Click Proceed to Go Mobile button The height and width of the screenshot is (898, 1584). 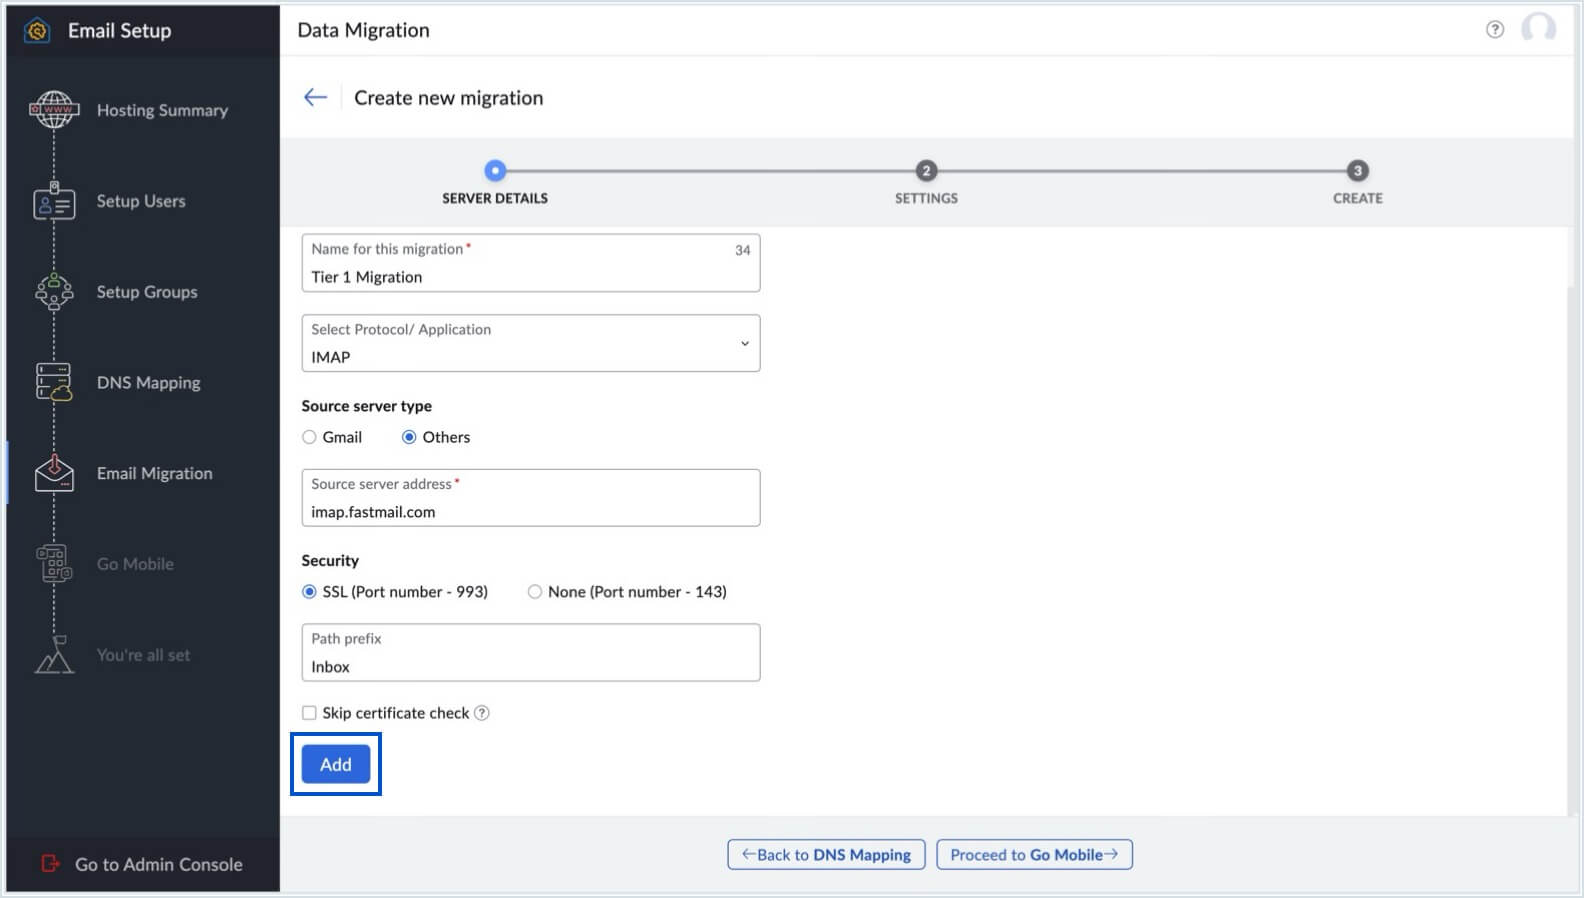pyautogui.click(x=1034, y=855)
